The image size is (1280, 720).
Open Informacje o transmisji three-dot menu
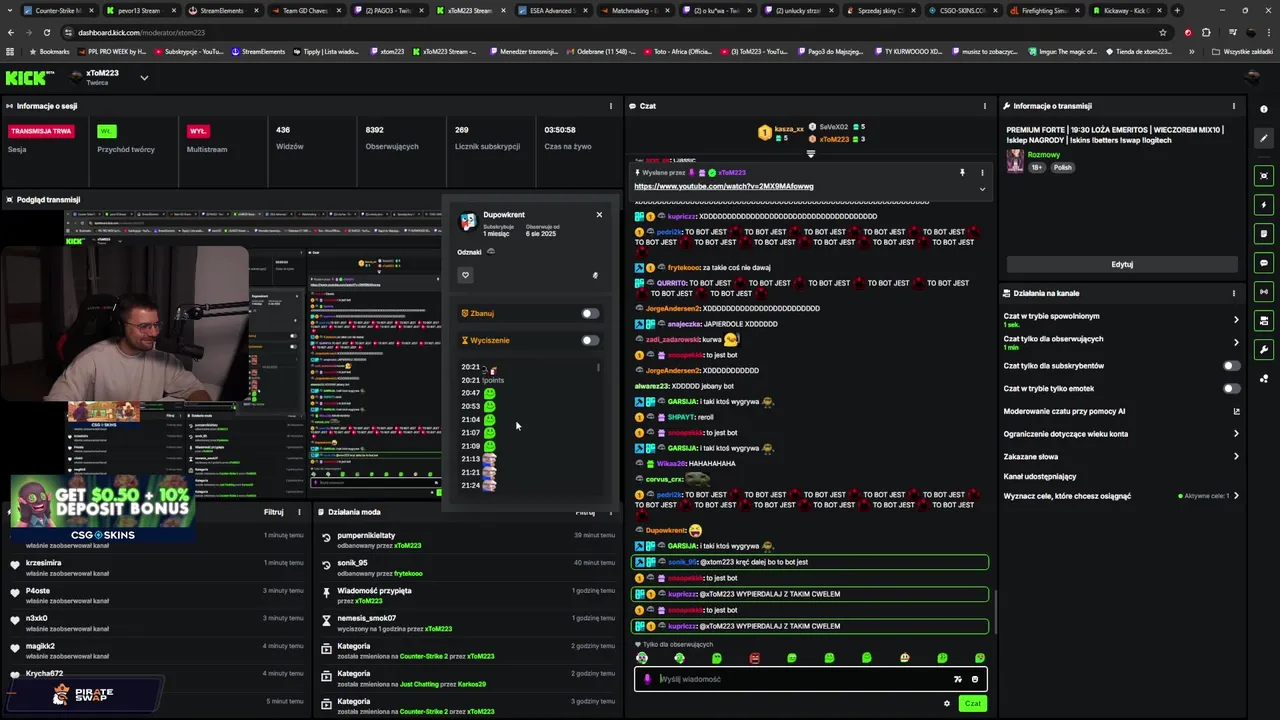tap(1233, 106)
